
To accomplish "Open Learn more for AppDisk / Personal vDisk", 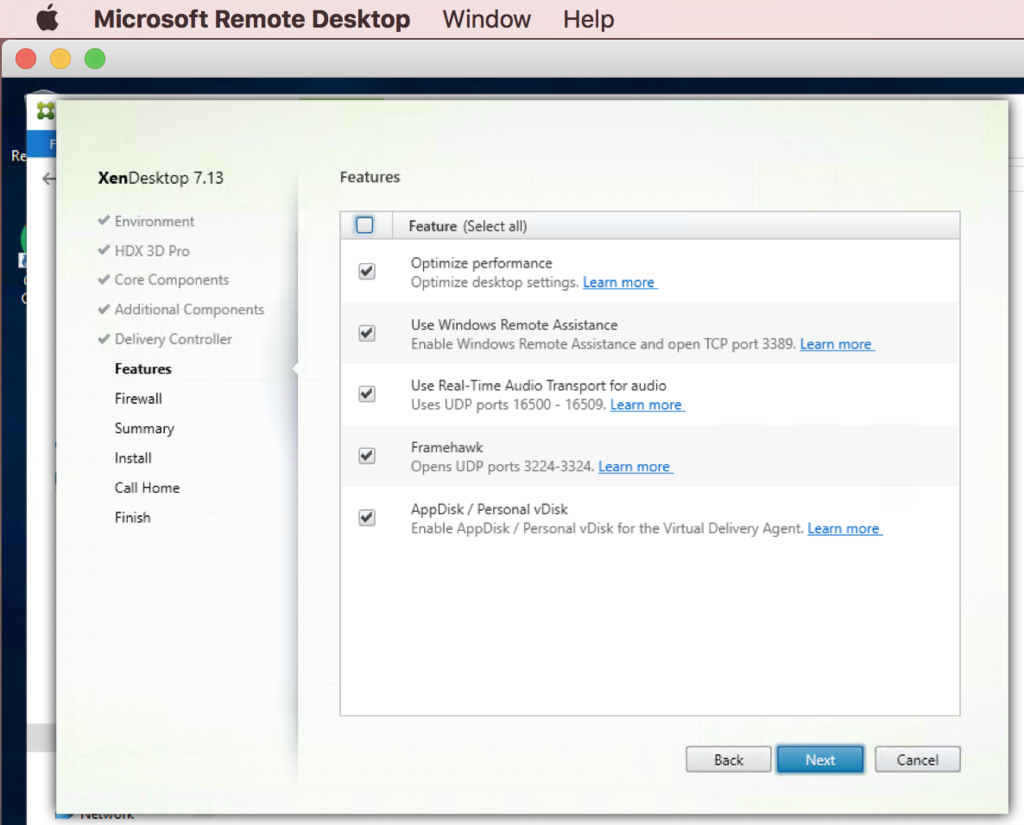I will pos(844,528).
